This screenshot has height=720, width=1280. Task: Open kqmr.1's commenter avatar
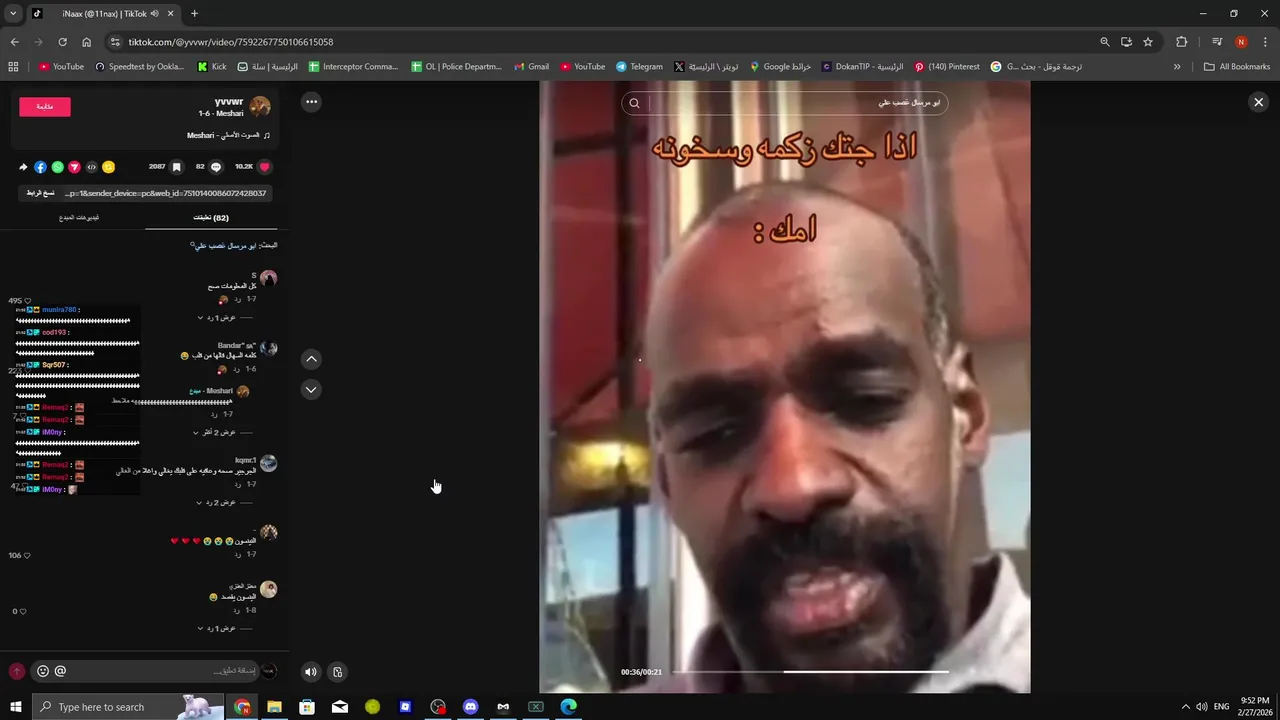click(x=268, y=463)
